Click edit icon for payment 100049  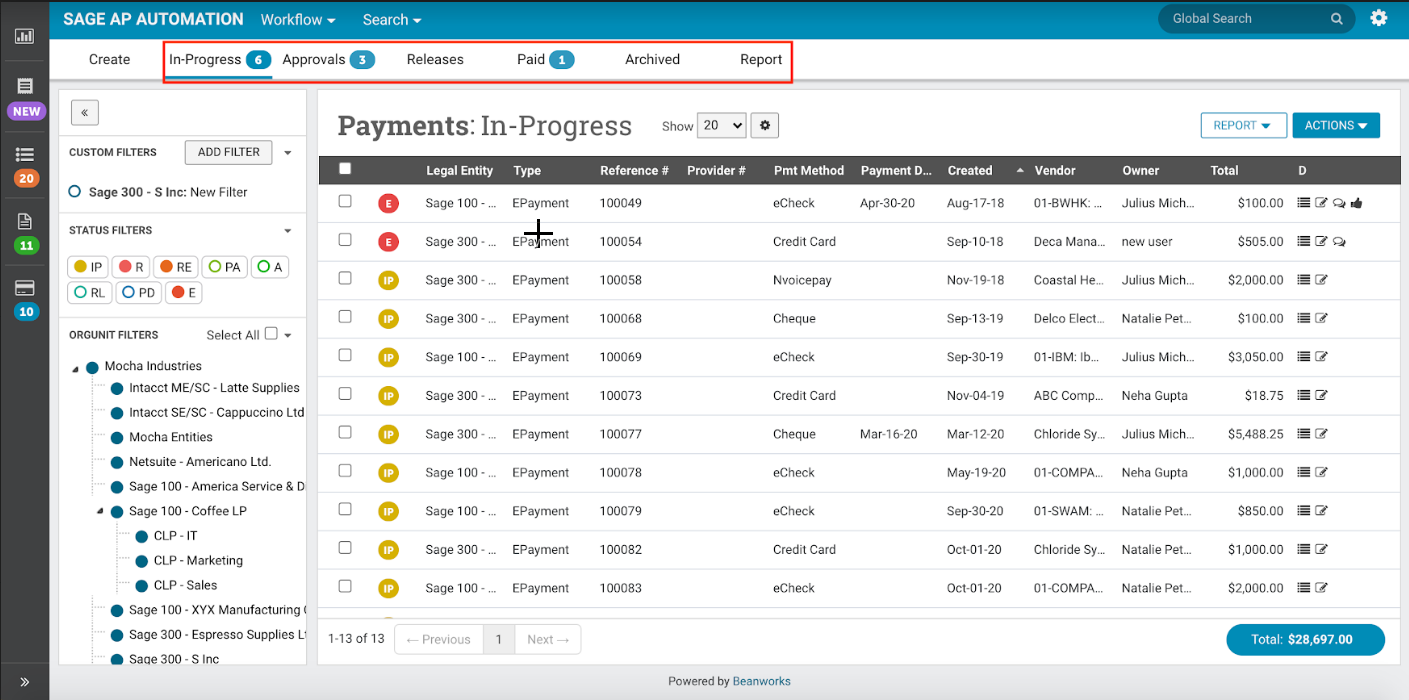tap(1321, 203)
